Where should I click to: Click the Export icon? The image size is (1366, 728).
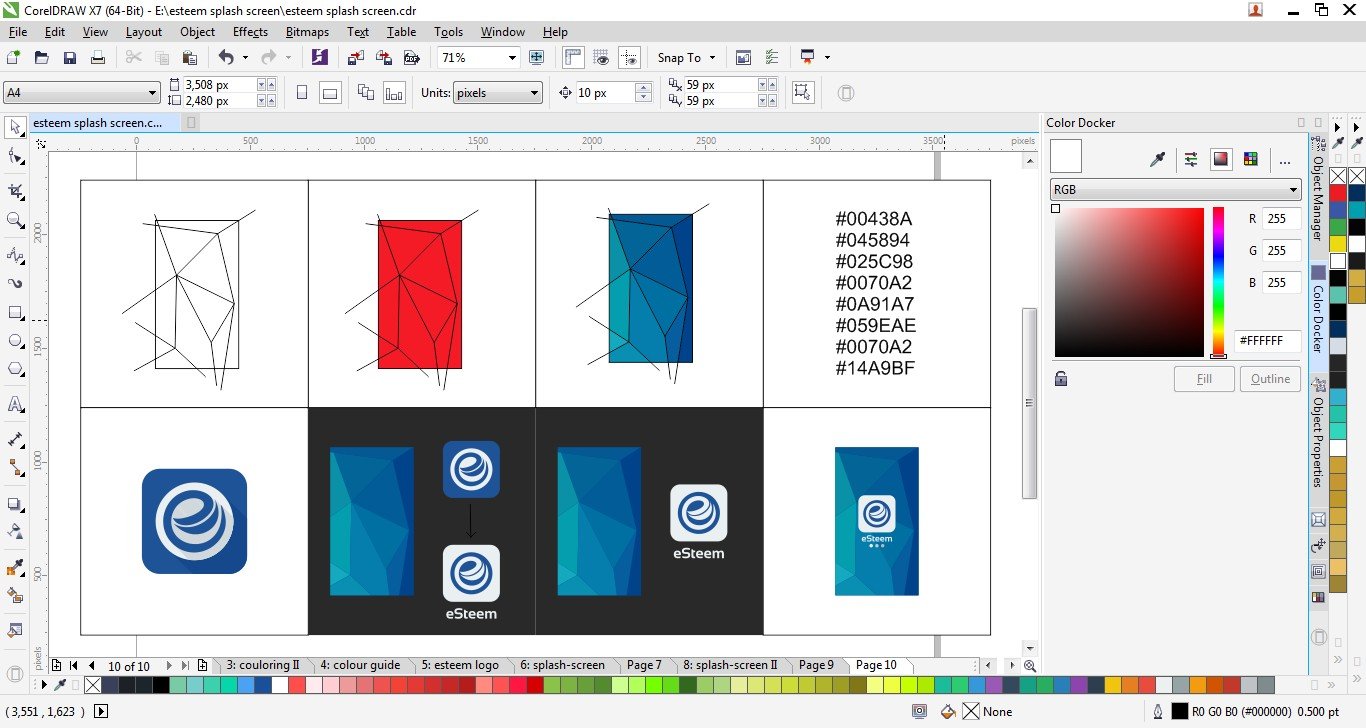click(383, 58)
